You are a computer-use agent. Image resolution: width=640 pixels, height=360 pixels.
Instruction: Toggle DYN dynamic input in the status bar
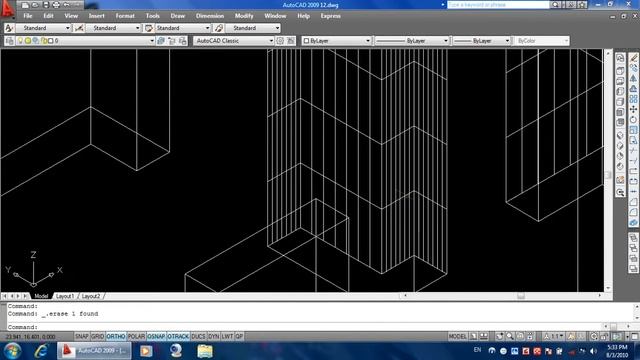click(x=213, y=336)
